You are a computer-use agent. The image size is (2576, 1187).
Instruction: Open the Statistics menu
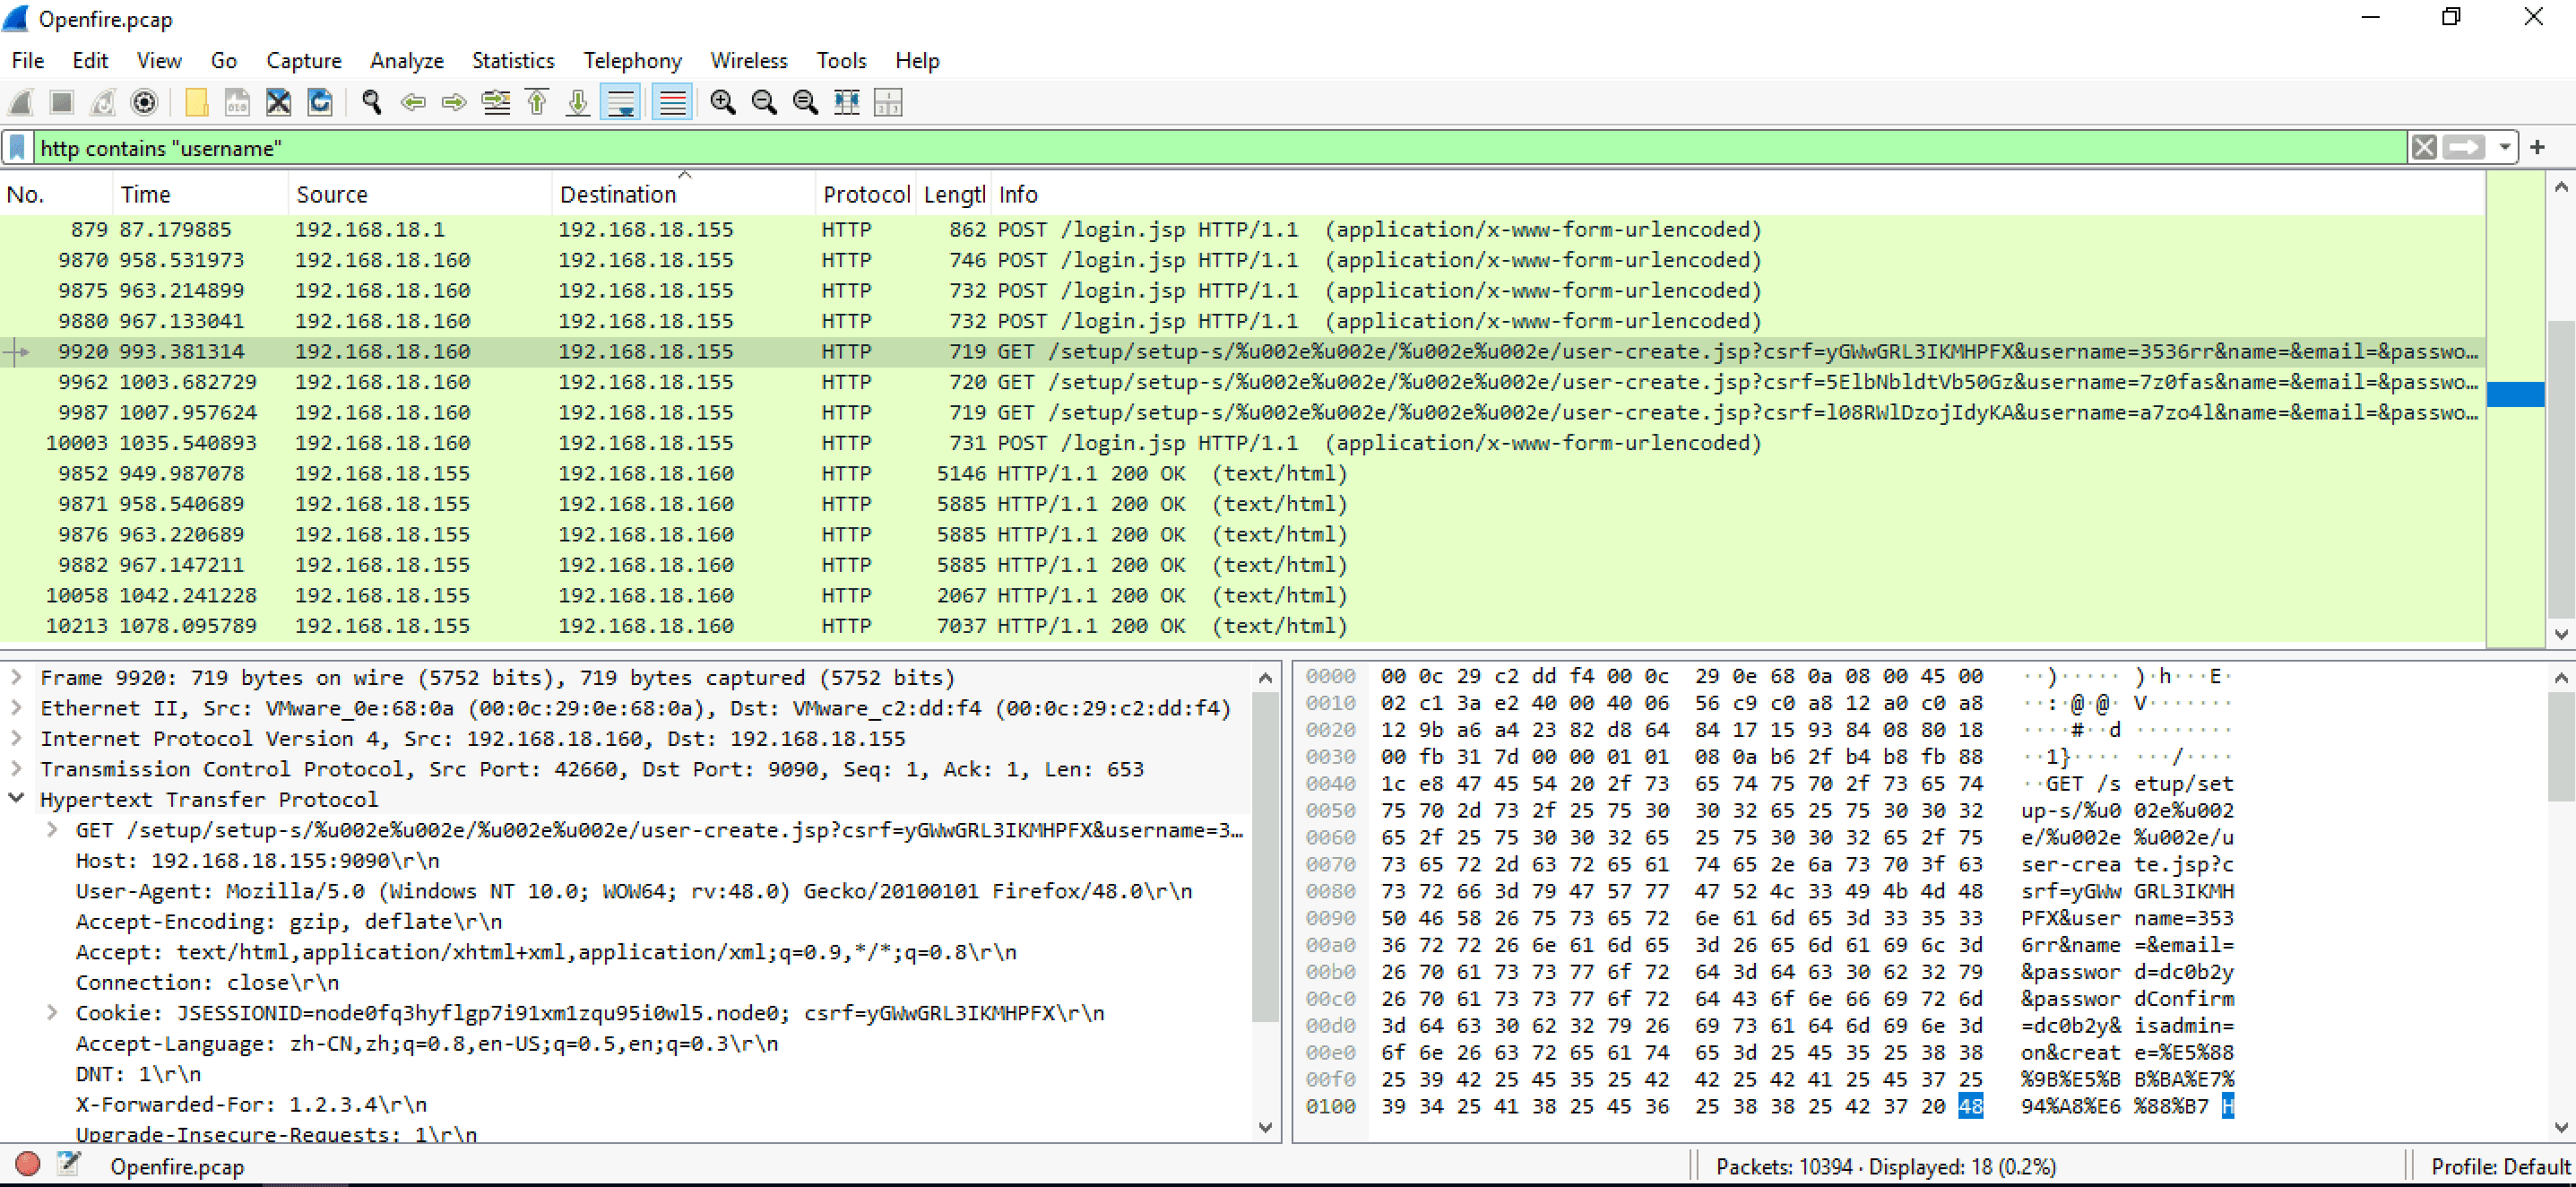(513, 61)
